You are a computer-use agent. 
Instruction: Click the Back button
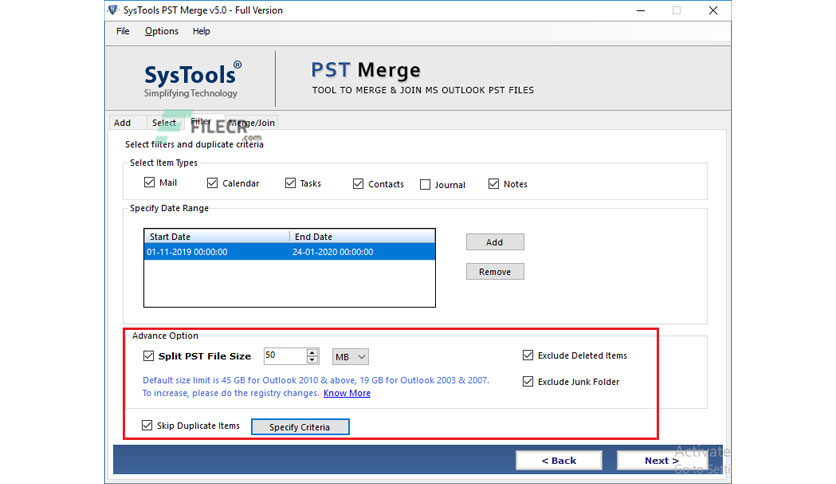click(x=559, y=461)
